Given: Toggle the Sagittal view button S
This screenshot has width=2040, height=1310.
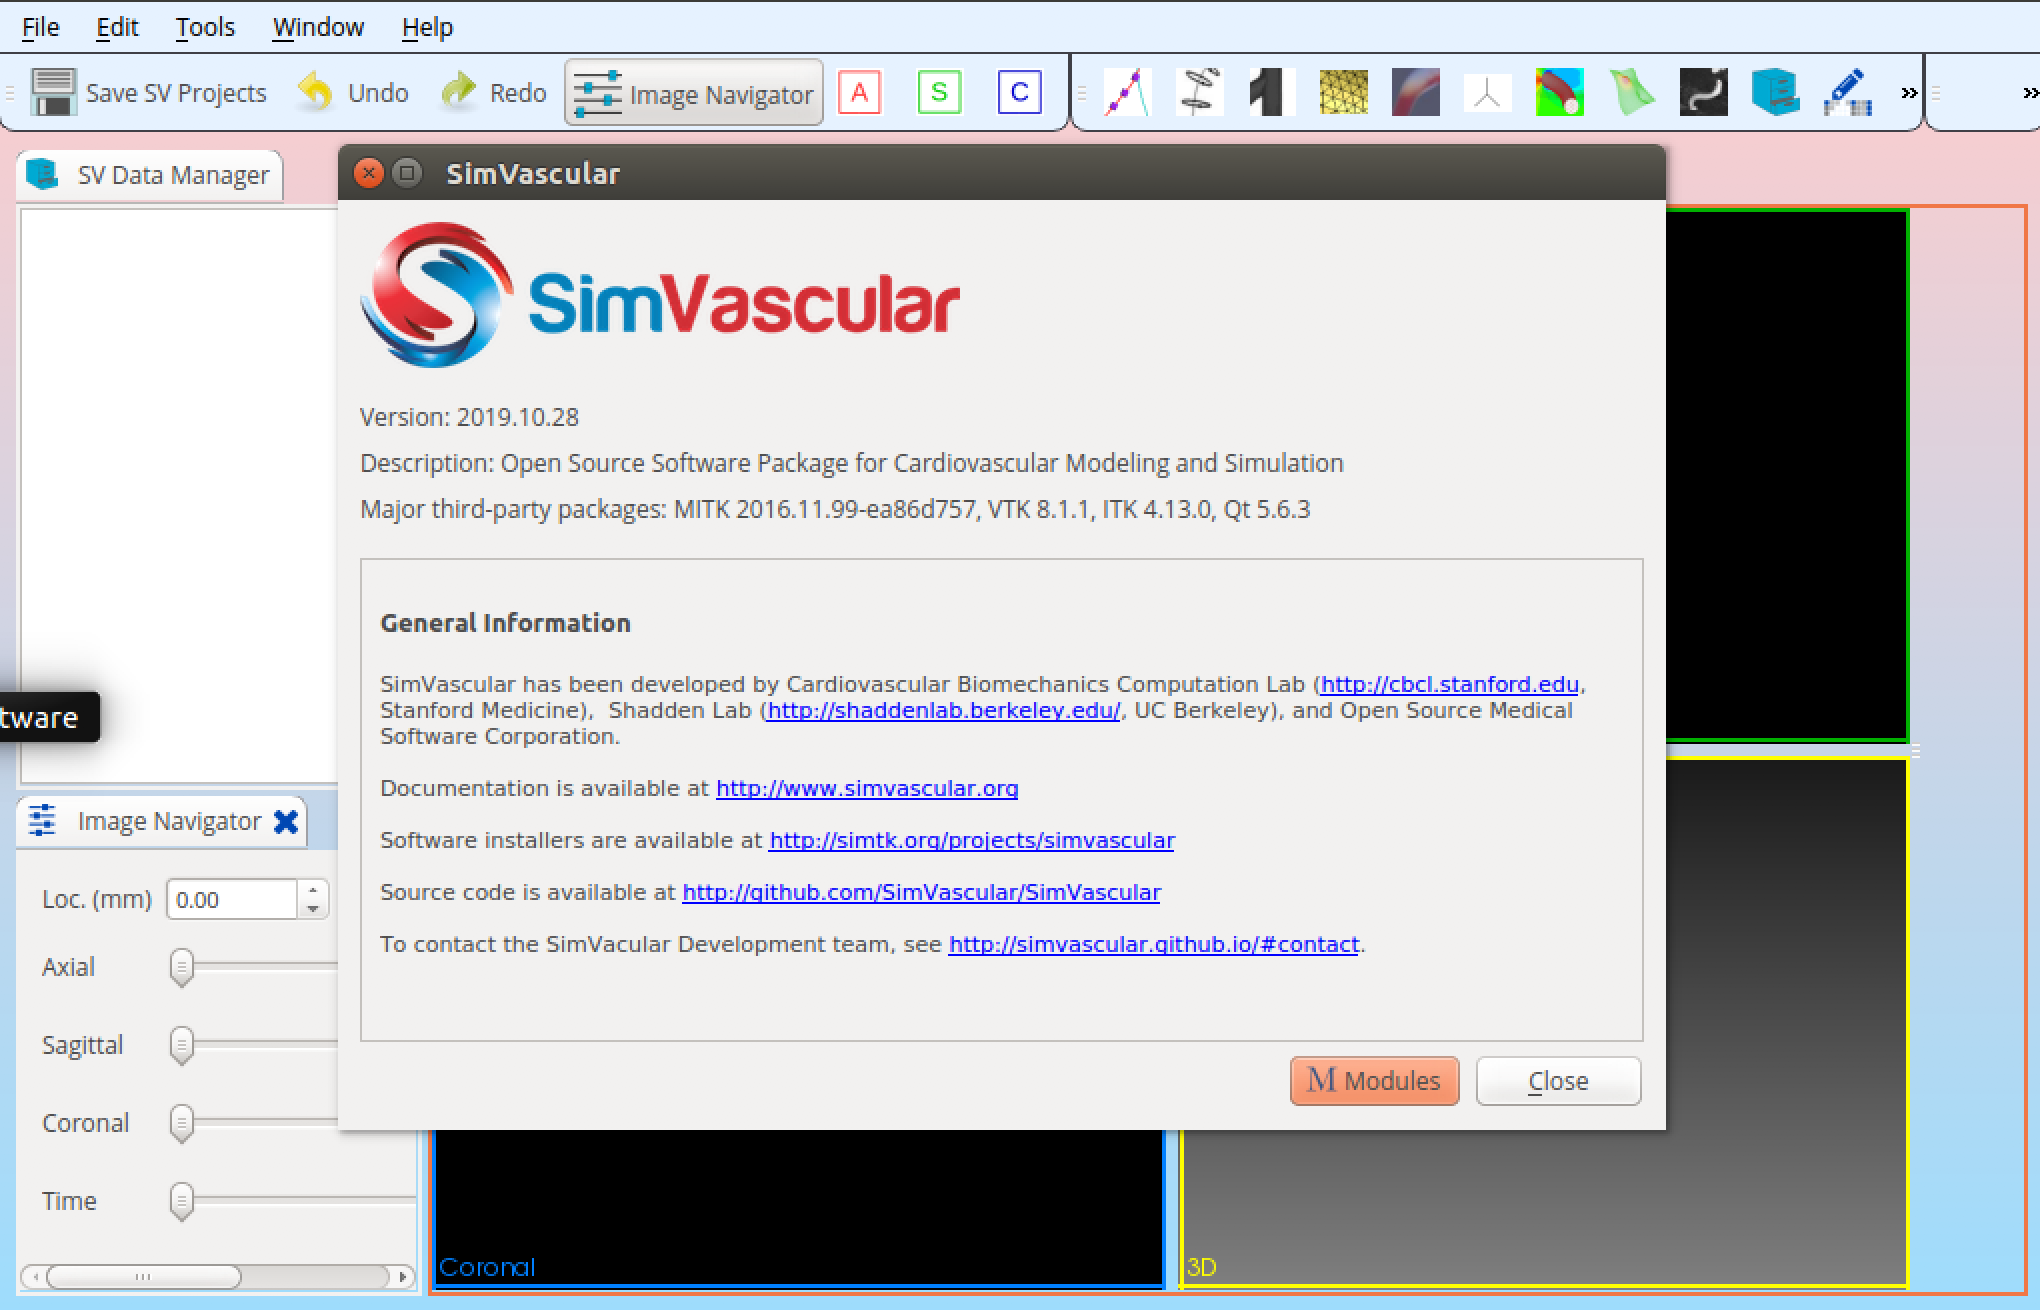Looking at the screenshot, I should click(x=939, y=93).
